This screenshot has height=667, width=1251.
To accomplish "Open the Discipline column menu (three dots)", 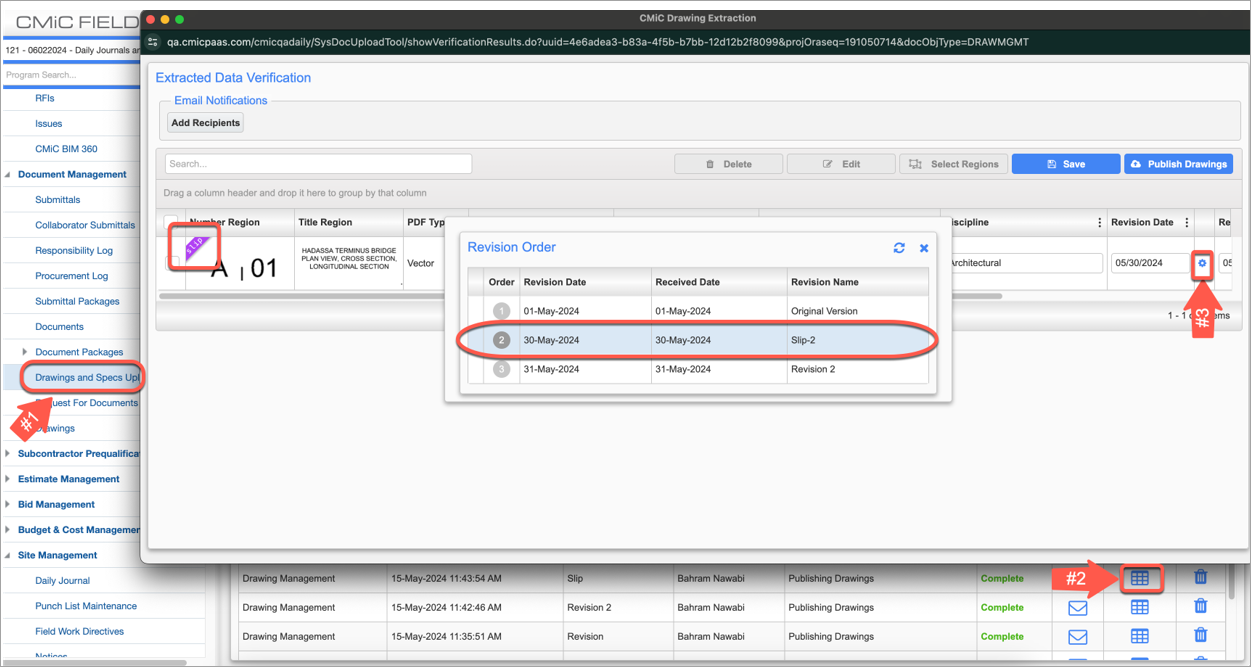I will [x=1100, y=223].
